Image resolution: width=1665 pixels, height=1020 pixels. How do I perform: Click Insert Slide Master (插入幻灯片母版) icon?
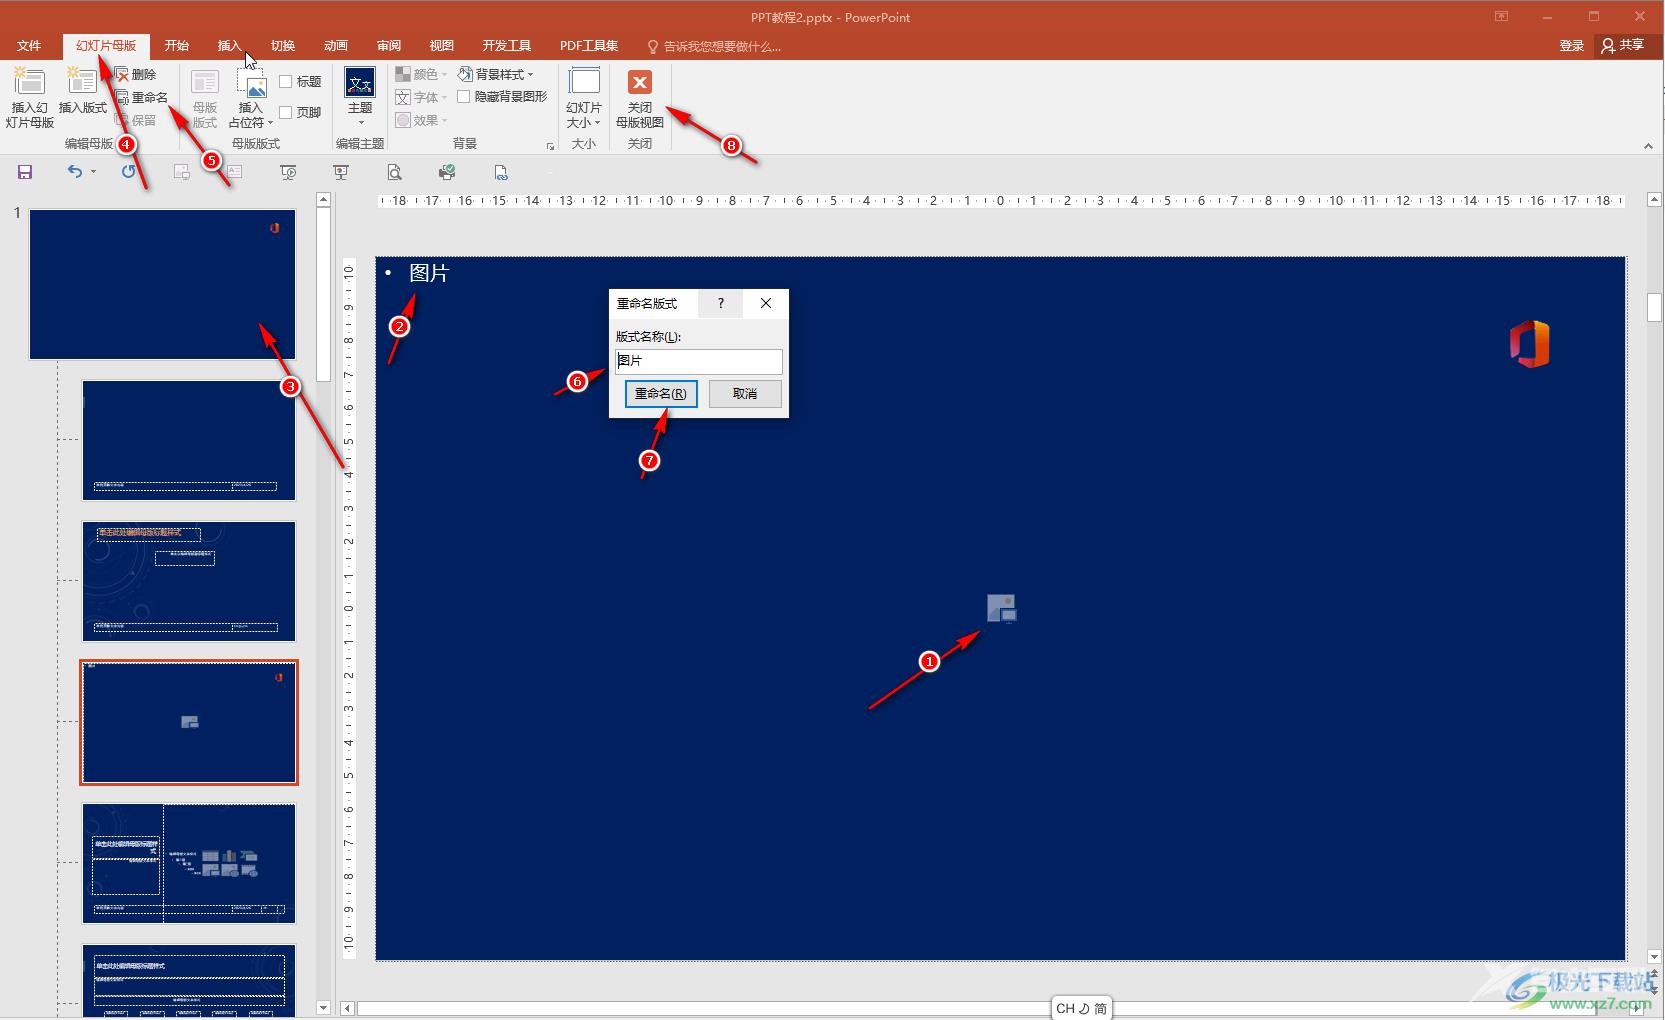pos(29,82)
